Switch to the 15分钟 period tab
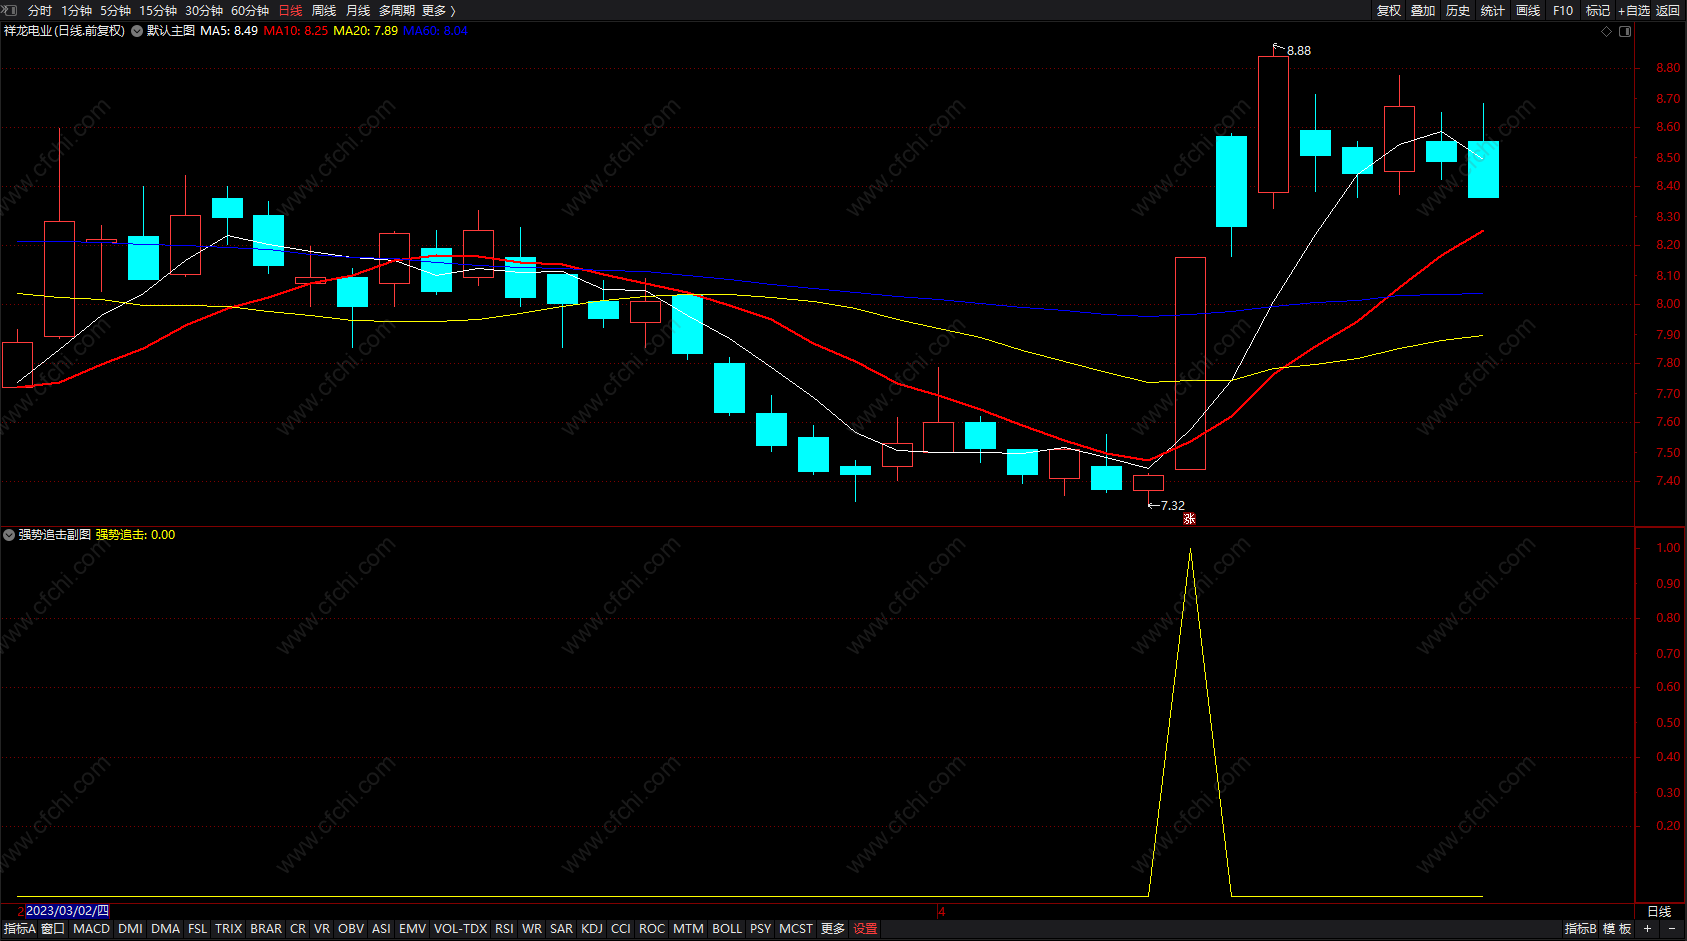 click(158, 10)
